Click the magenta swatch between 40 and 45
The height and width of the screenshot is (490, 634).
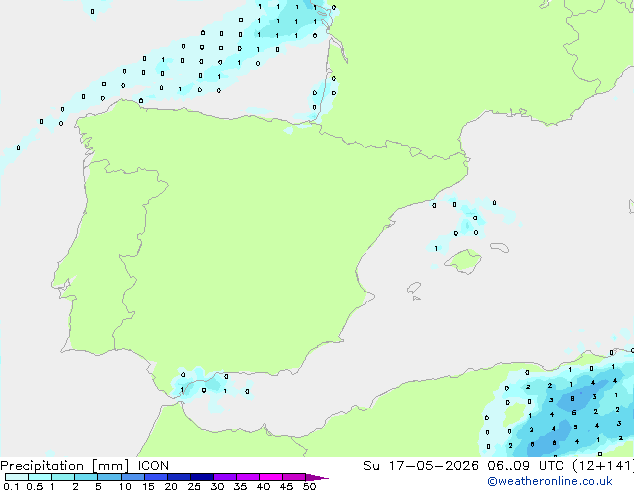pos(271,477)
